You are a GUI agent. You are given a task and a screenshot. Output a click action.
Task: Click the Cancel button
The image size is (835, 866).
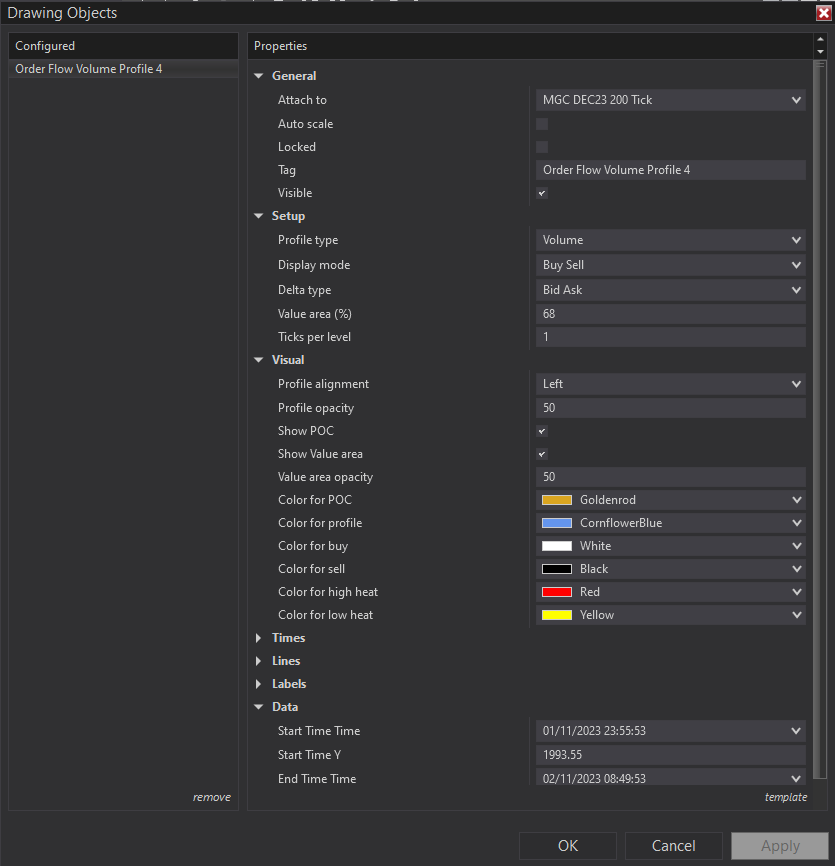coord(674,846)
